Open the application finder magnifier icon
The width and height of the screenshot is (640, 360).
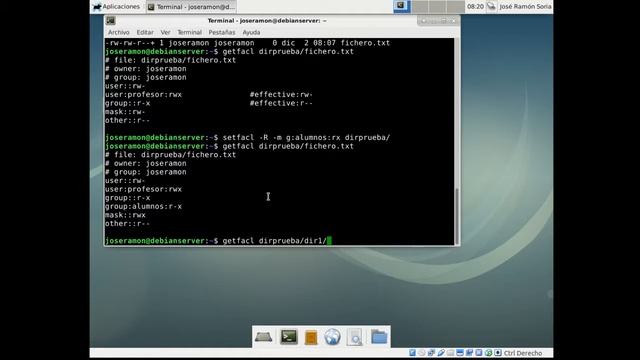coord(355,338)
